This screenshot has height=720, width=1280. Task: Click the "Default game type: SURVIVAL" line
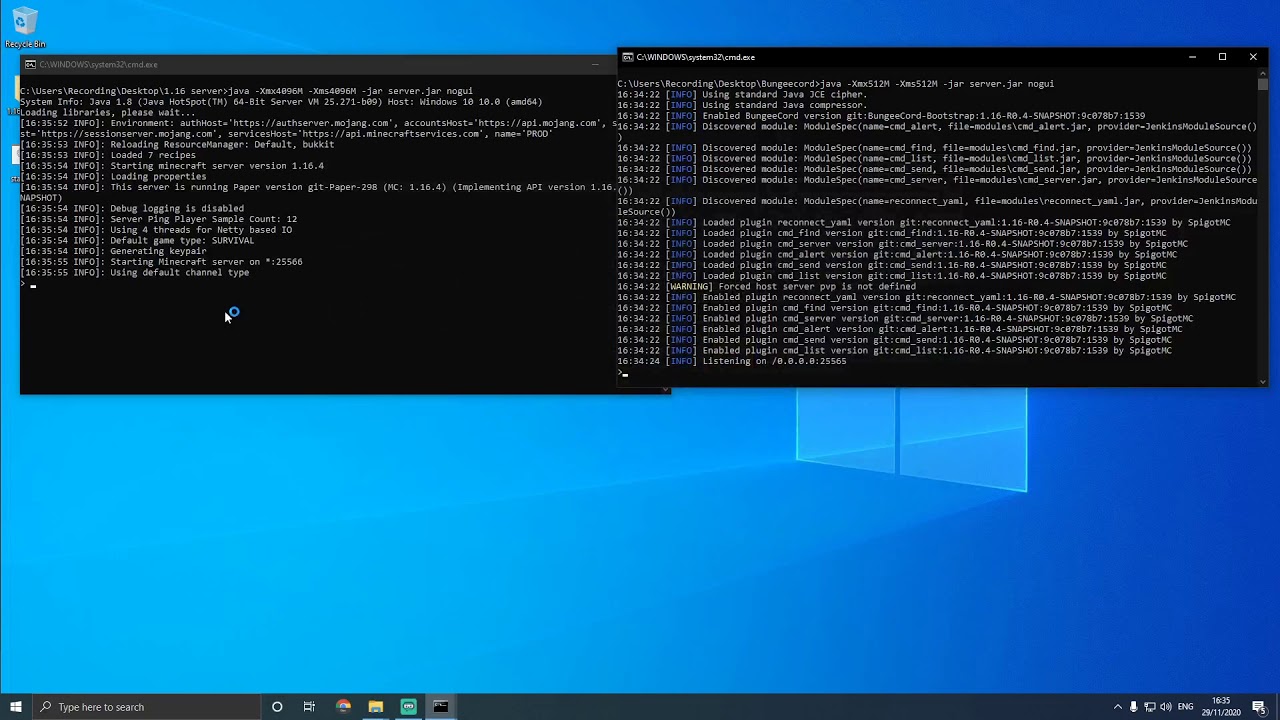point(137,241)
